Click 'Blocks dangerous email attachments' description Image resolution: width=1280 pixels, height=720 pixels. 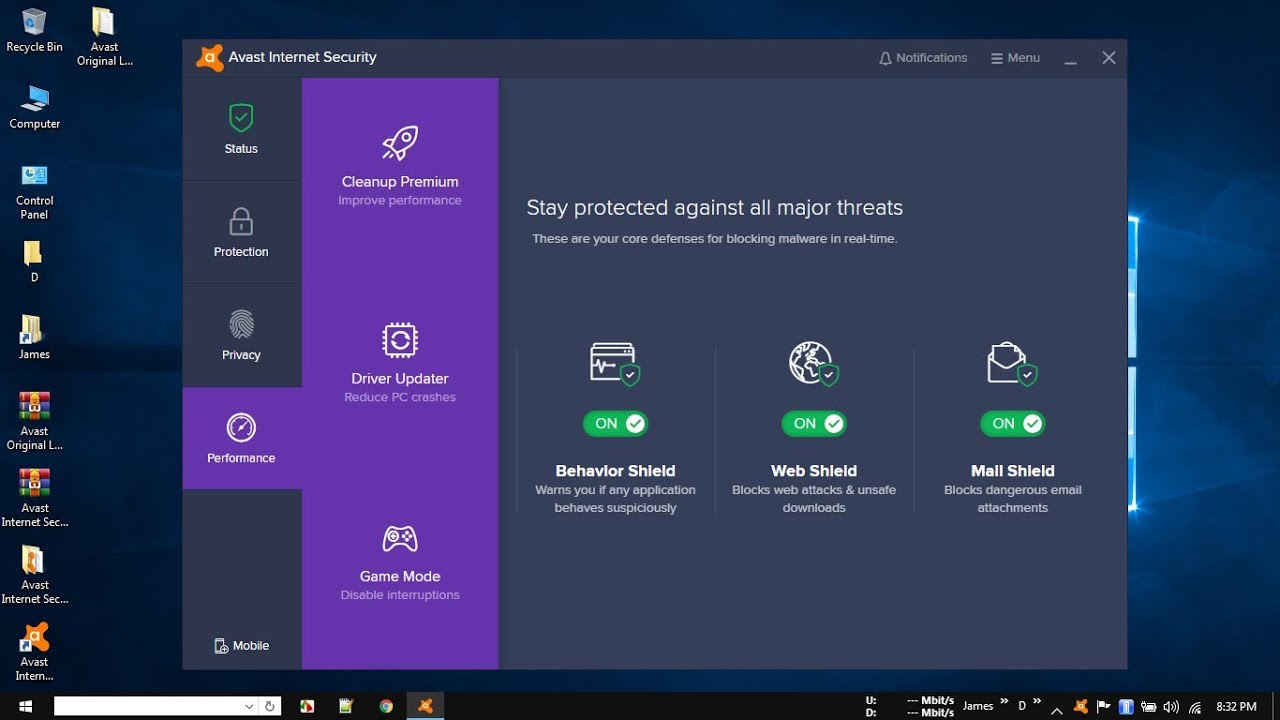click(1013, 499)
